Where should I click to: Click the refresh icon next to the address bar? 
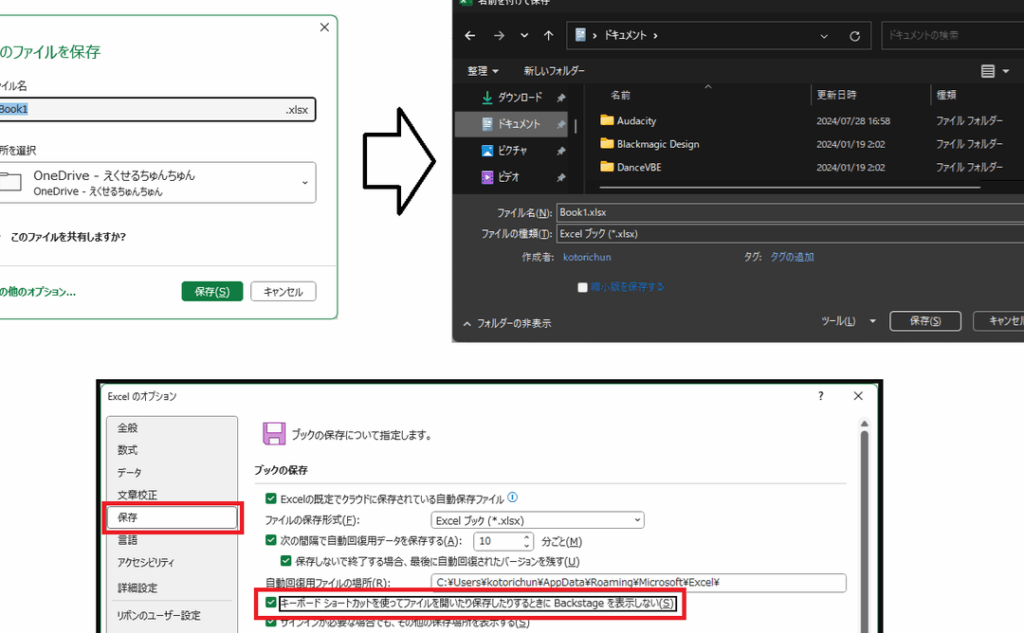click(x=854, y=36)
